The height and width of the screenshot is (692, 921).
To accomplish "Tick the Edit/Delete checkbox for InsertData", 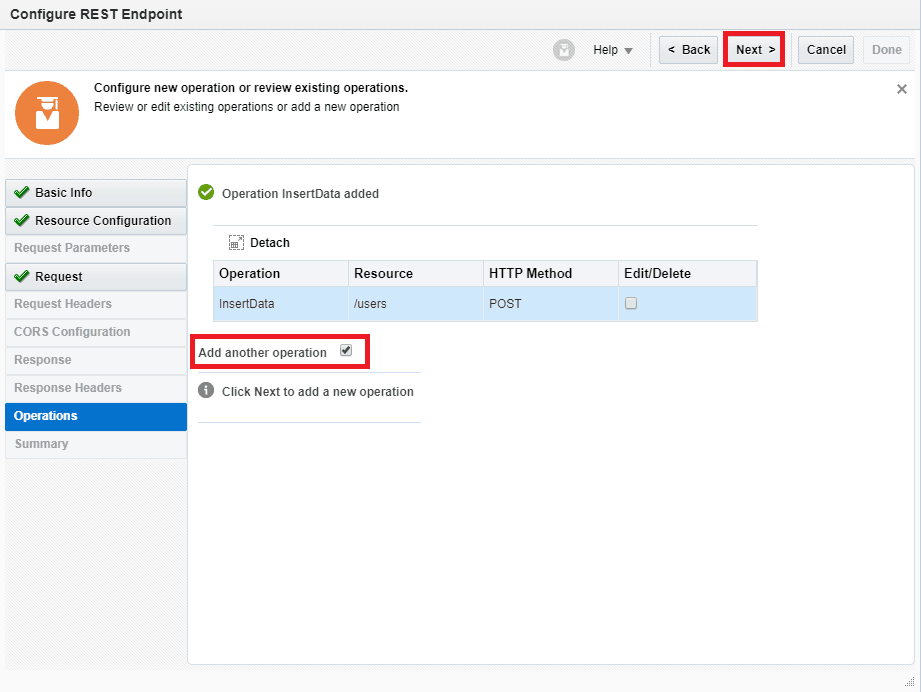I will click(x=631, y=303).
